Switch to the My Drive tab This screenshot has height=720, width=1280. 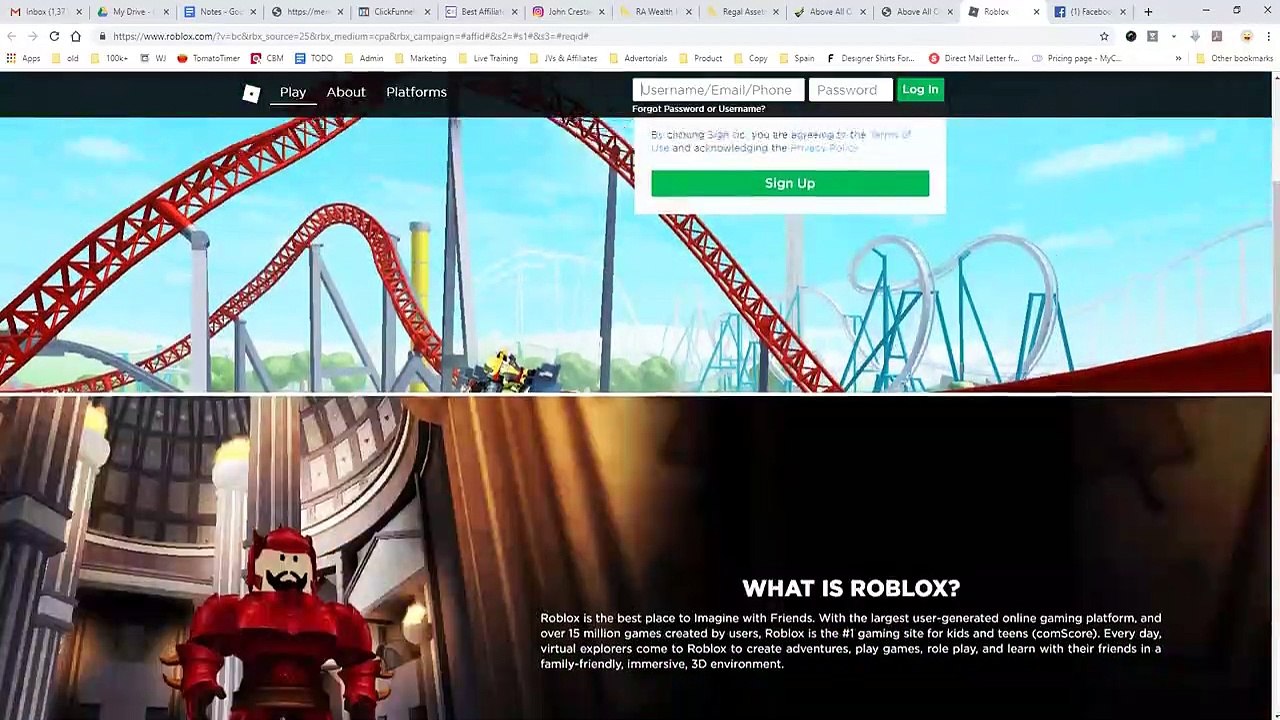(x=132, y=12)
